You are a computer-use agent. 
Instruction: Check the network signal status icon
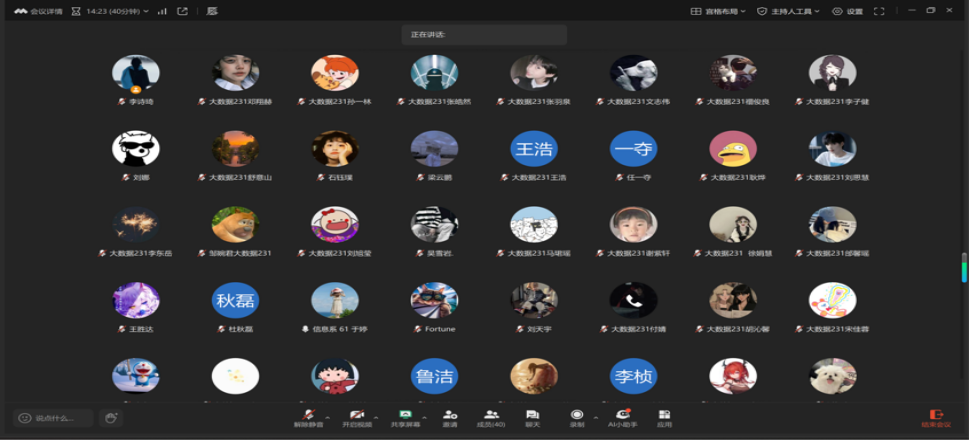pyautogui.click(x=162, y=11)
